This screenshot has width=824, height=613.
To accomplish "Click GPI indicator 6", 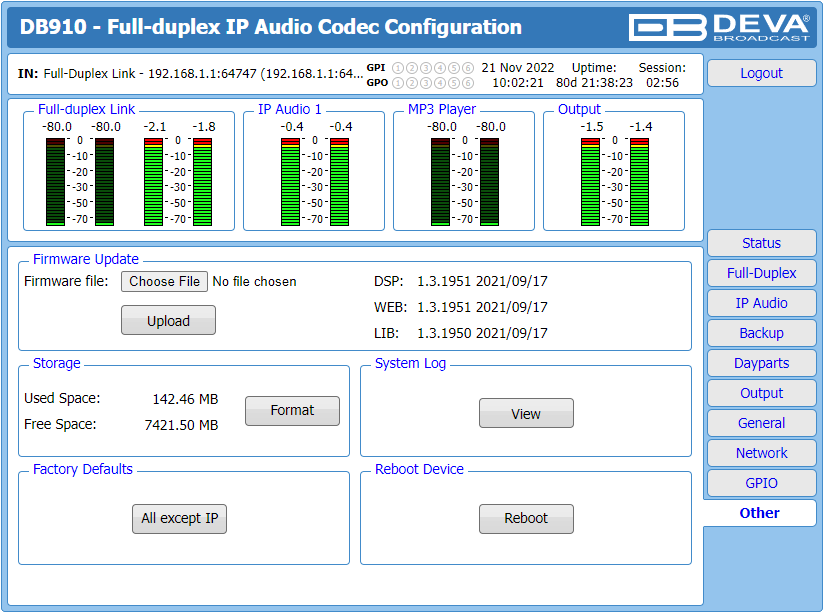I will [468, 68].
